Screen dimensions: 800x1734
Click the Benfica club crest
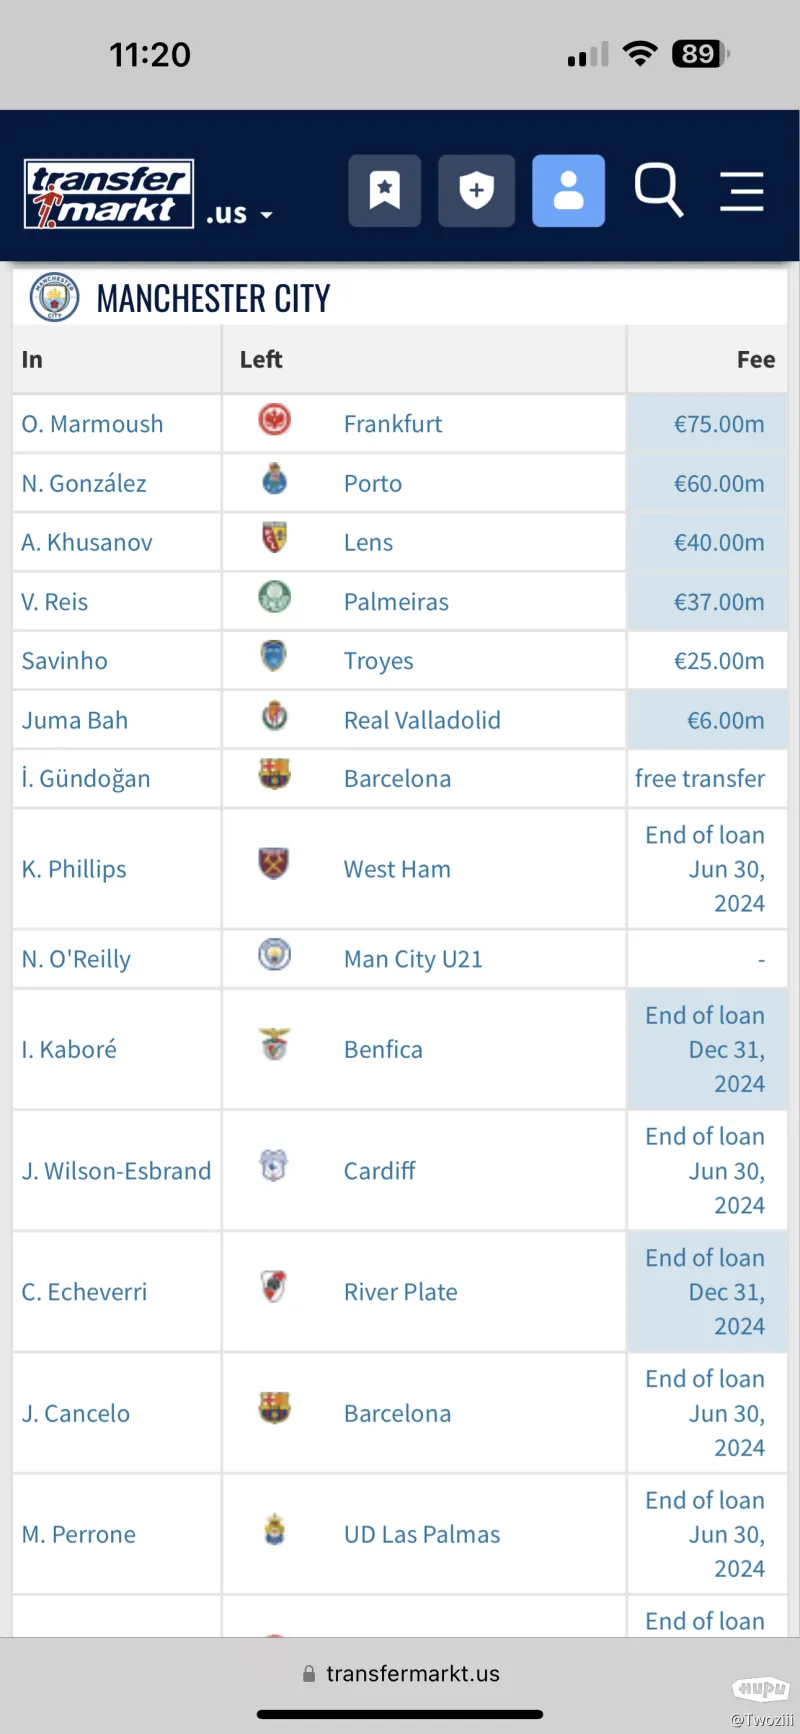274,1044
